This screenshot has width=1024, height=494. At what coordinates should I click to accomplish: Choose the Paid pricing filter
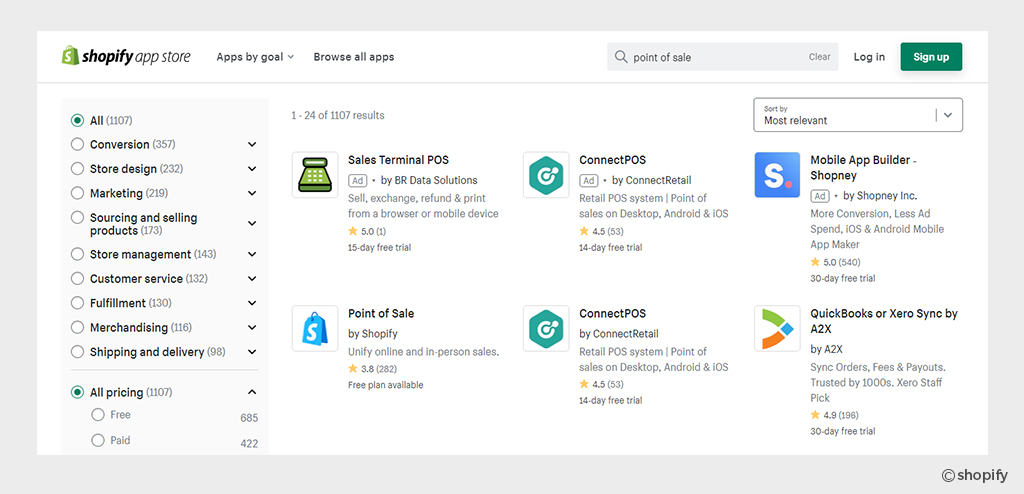pyautogui.click(x=98, y=440)
